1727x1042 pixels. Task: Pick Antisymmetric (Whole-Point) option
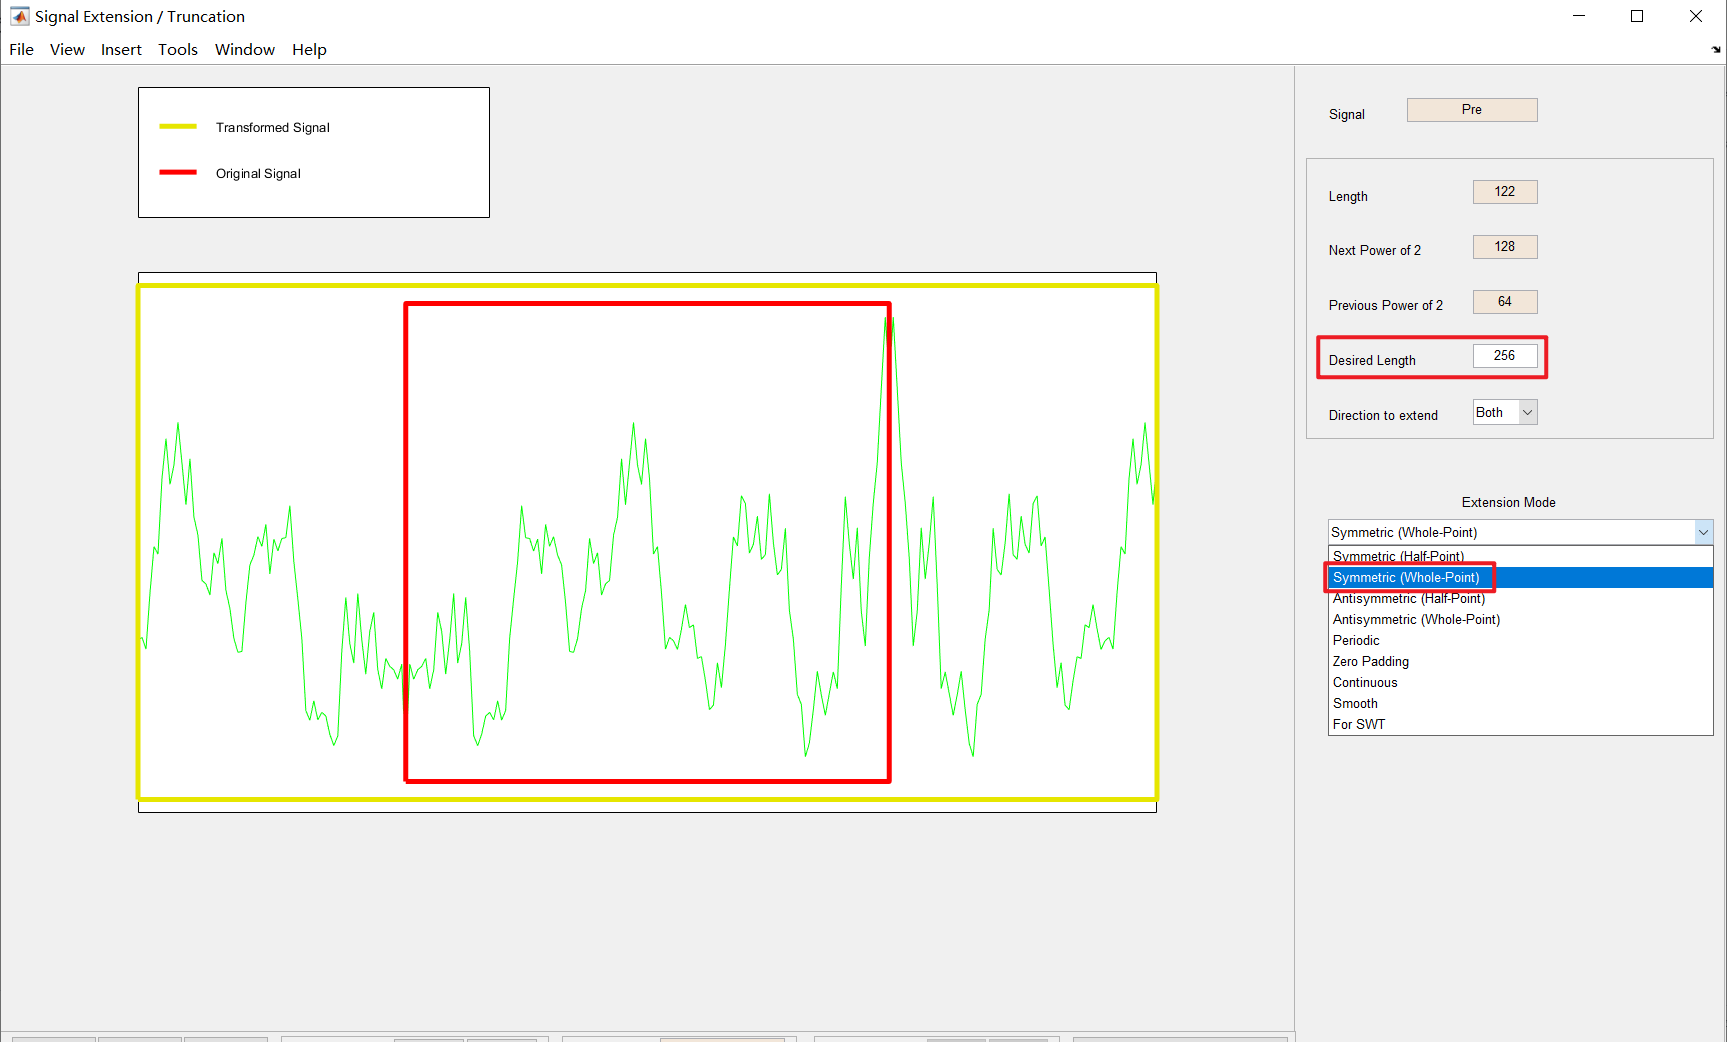click(x=1416, y=619)
